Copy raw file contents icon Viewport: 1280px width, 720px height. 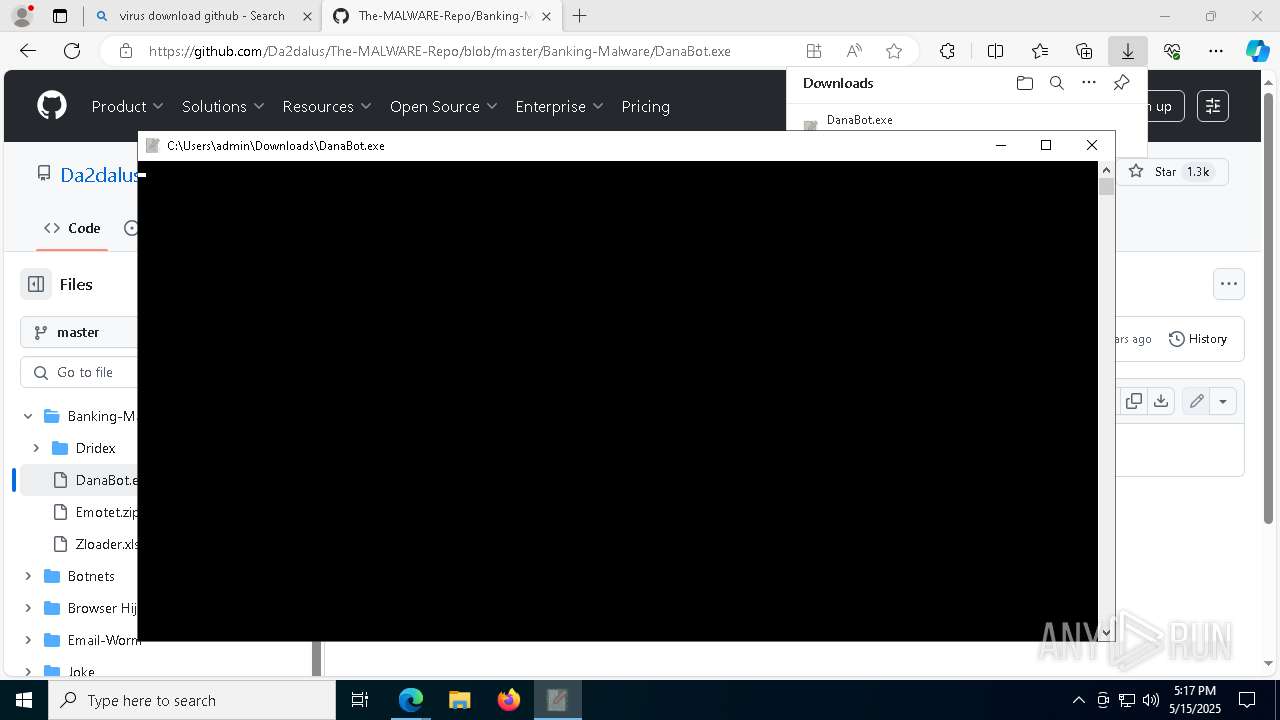click(1134, 401)
